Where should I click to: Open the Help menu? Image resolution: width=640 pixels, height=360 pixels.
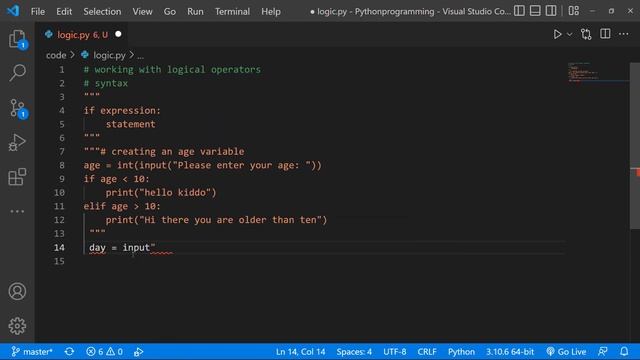point(271,11)
